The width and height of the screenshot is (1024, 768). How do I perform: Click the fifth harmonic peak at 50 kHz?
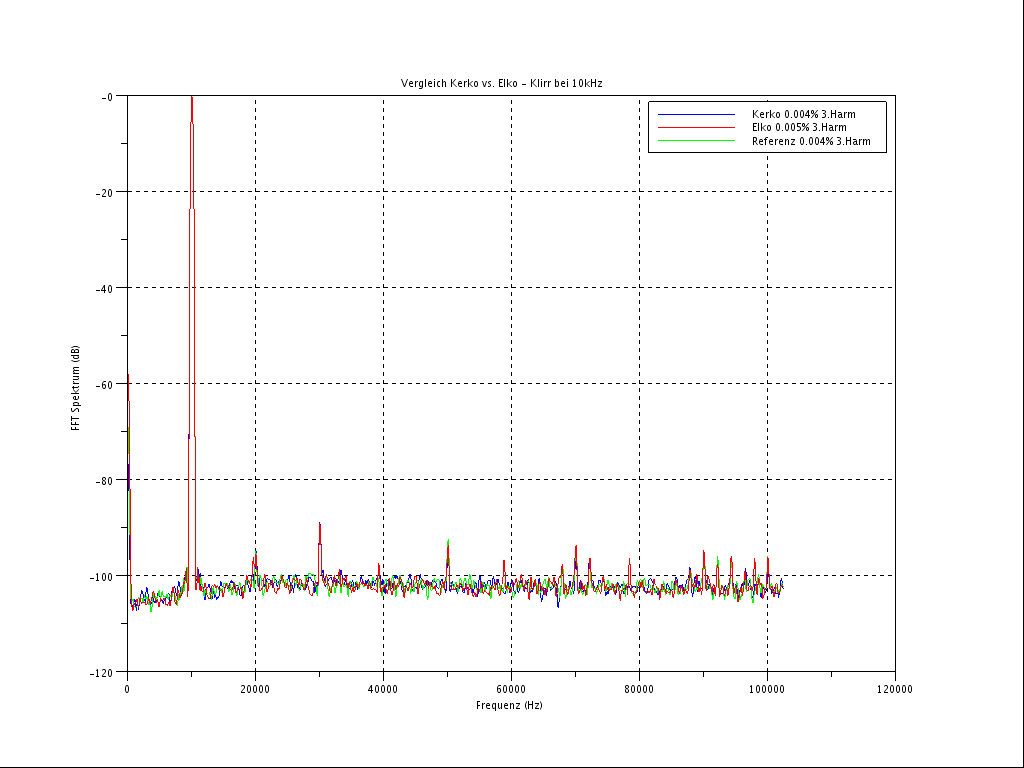(448, 541)
